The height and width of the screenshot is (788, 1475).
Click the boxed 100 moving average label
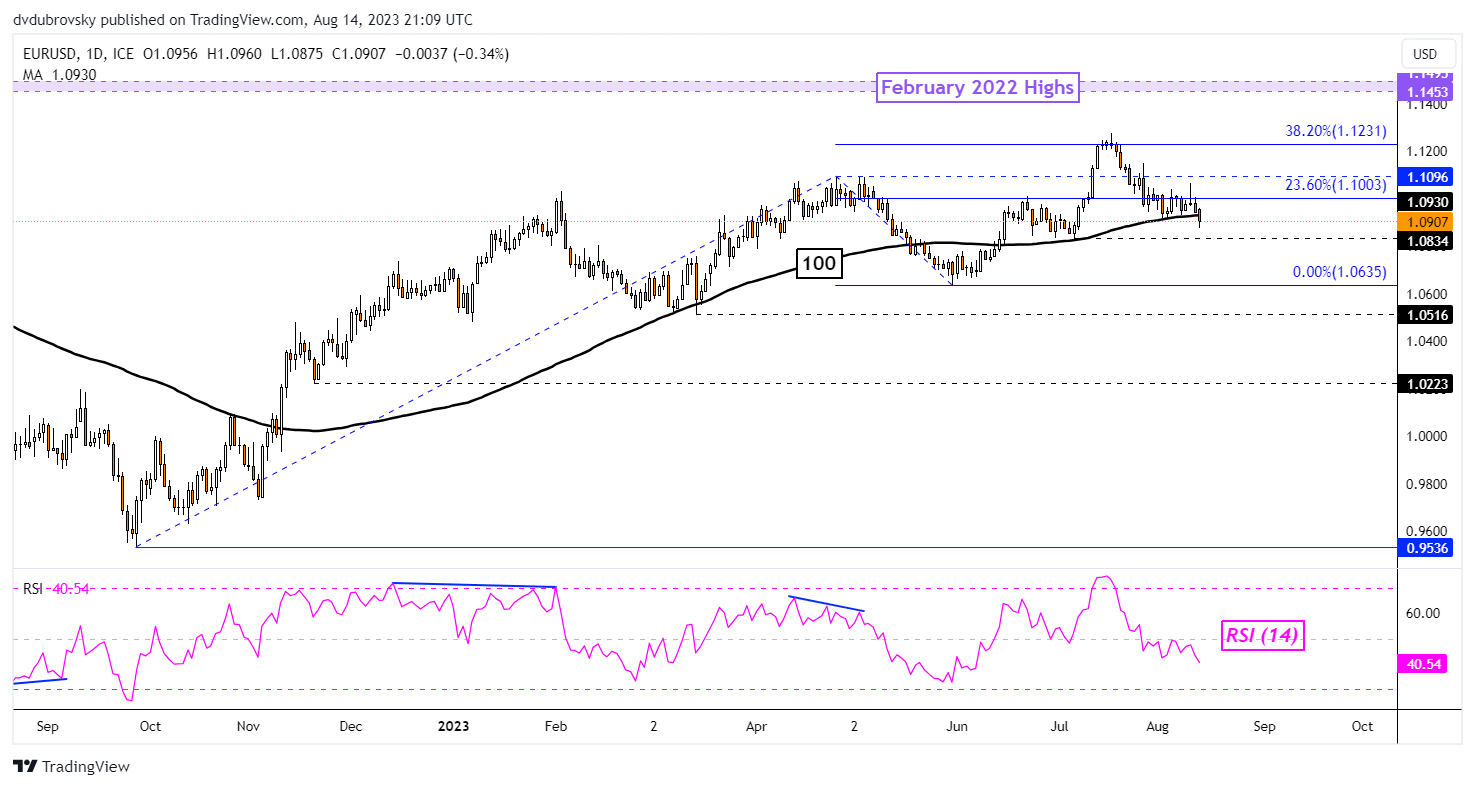(x=817, y=264)
